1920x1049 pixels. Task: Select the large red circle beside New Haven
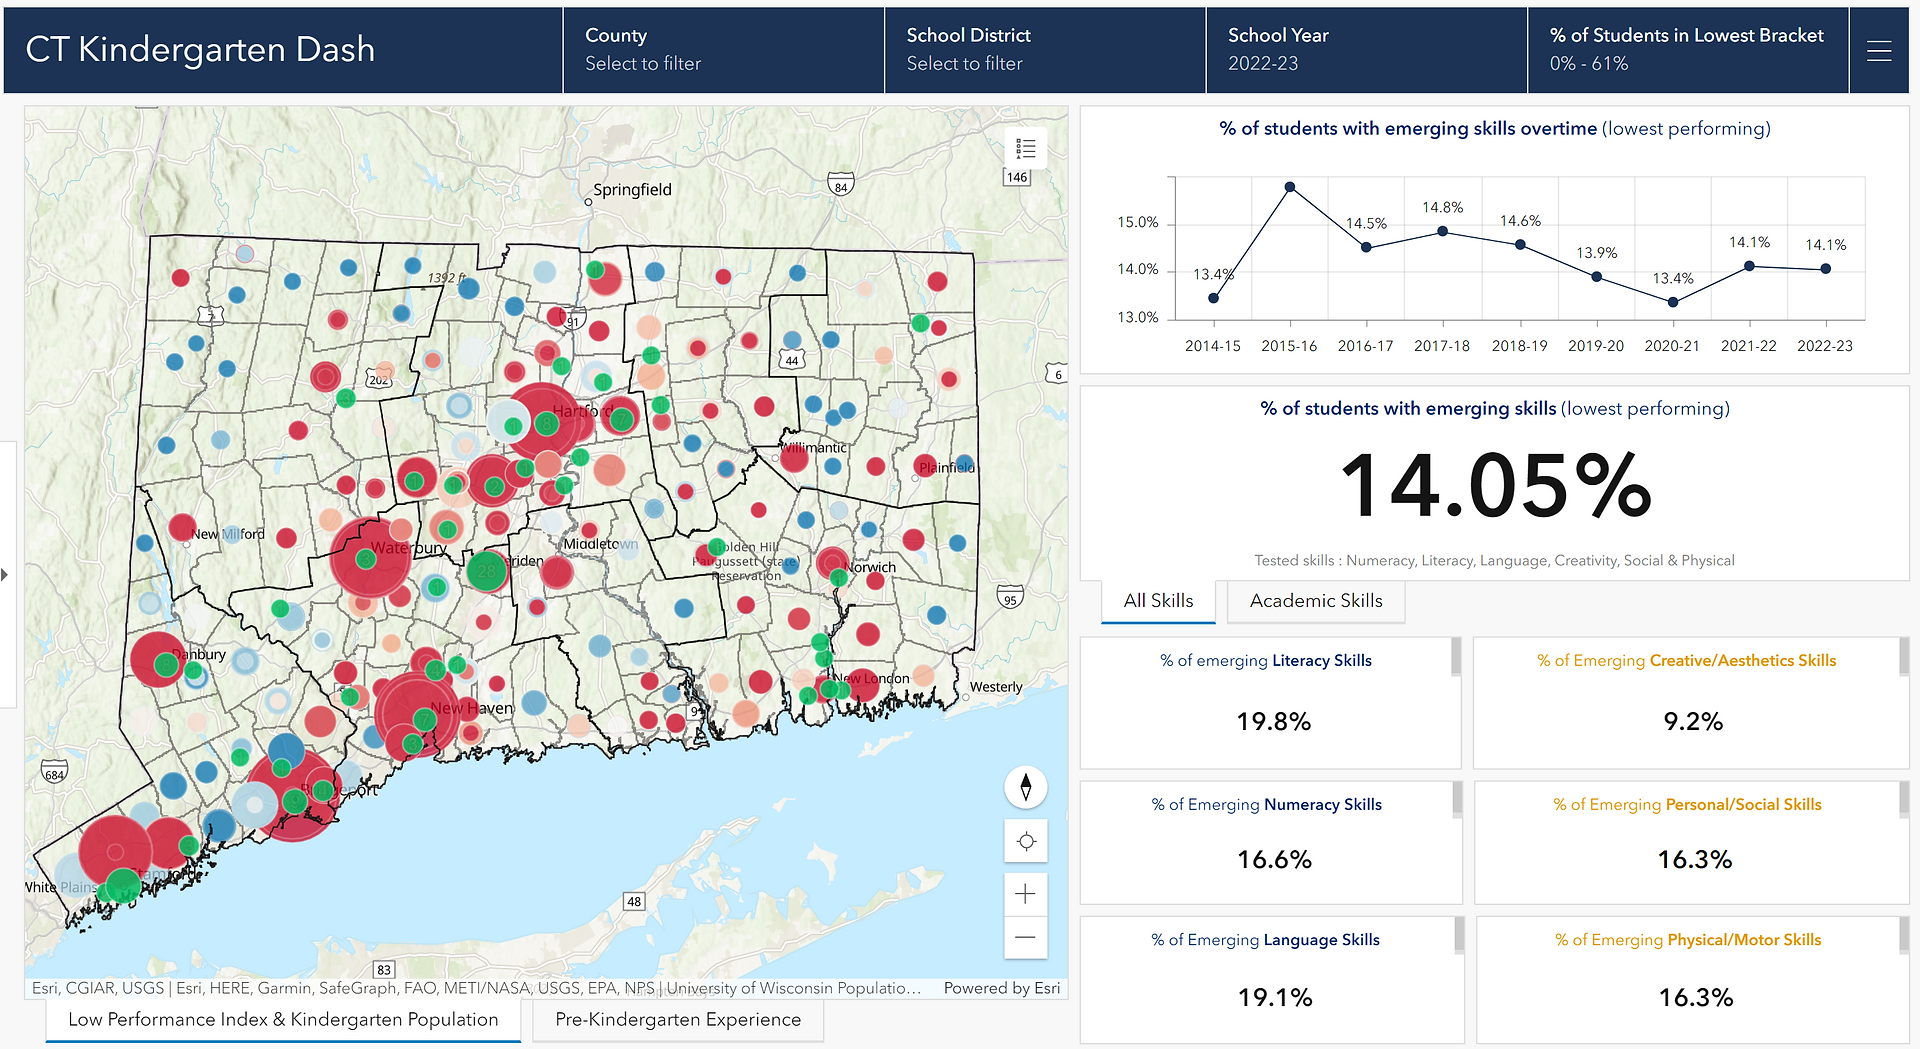(417, 714)
